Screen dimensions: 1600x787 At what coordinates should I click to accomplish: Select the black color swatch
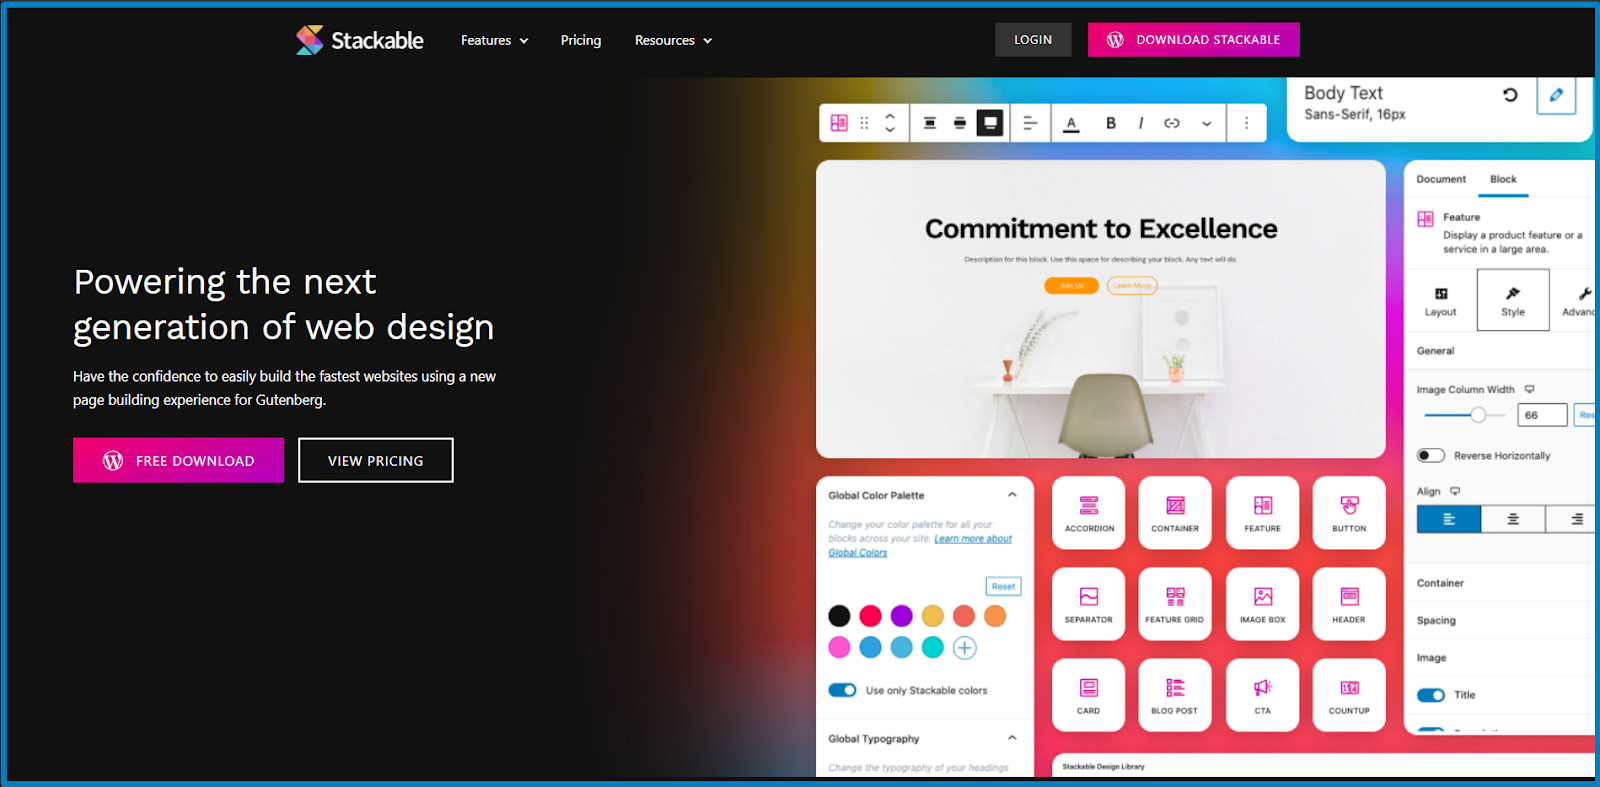point(839,616)
